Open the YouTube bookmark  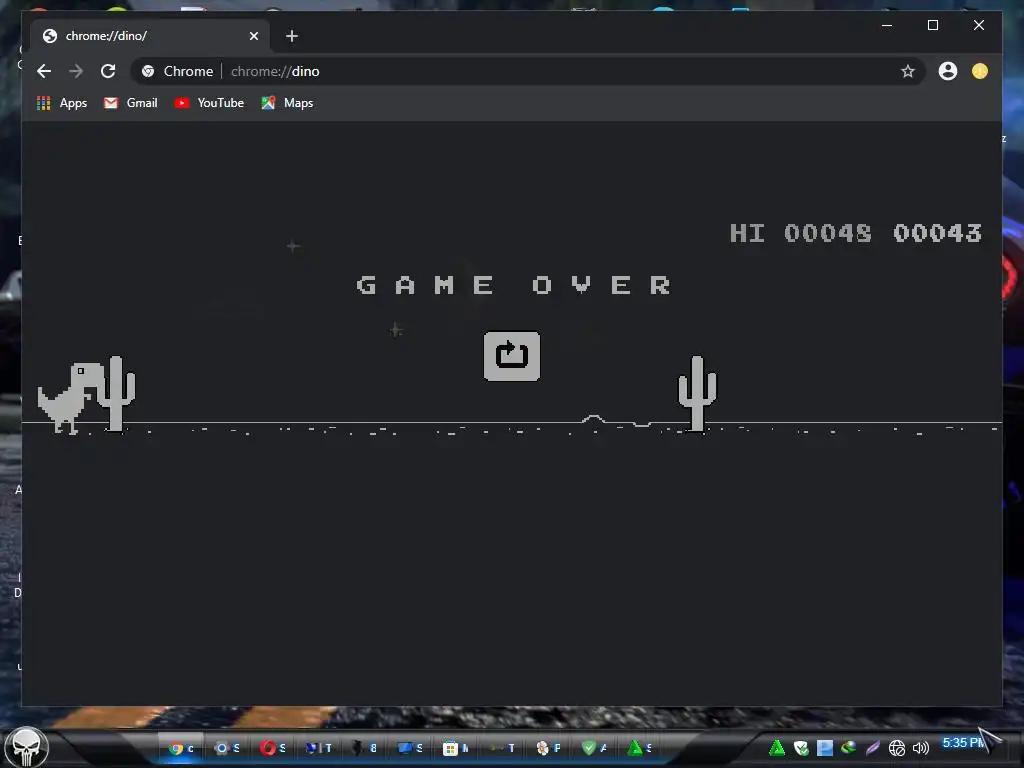pyautogui.click(x=209, y=103)
